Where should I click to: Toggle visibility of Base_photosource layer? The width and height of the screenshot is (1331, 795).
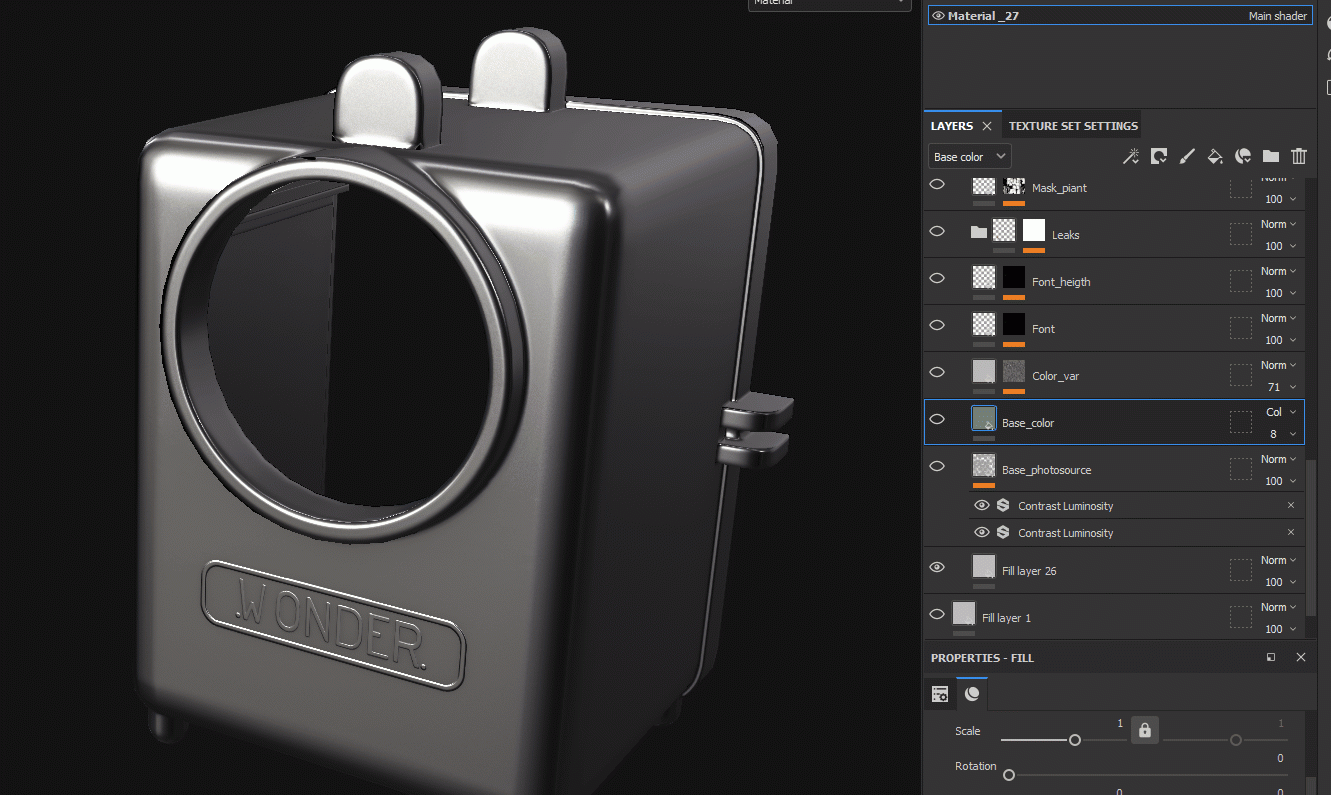[x=937, y=466]
